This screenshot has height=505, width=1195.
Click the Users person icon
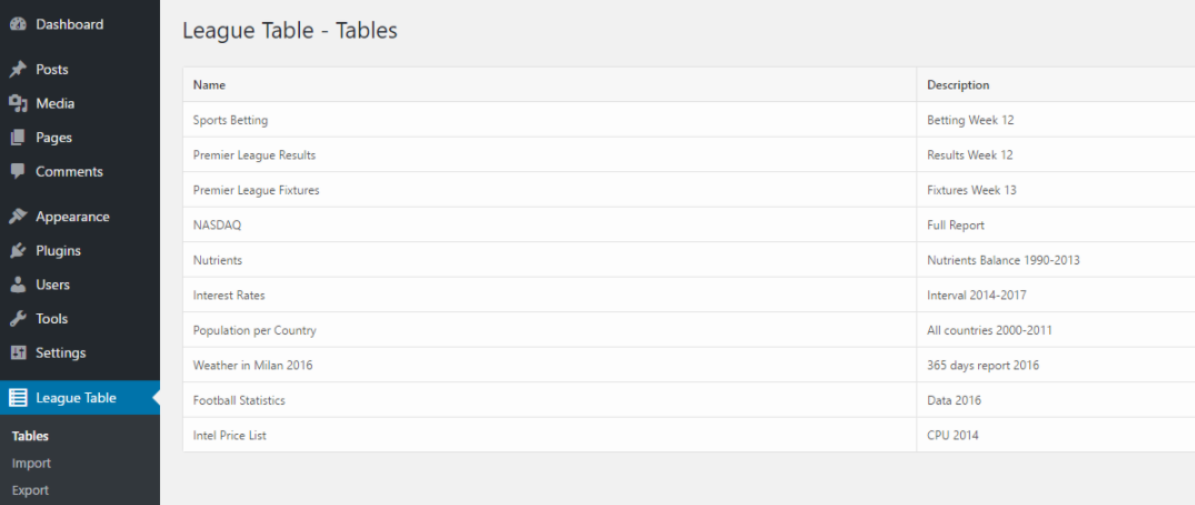(17, 285)
